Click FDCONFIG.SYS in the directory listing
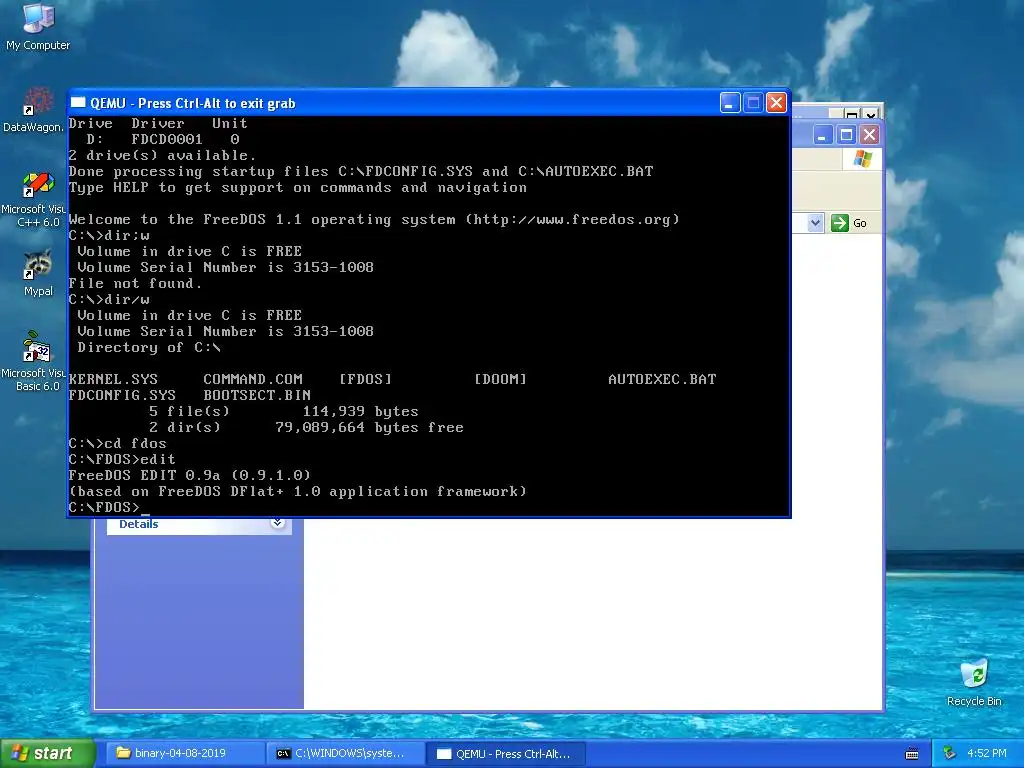The height and width of the screenshot is (768, 1024). [x=122, y=395]
